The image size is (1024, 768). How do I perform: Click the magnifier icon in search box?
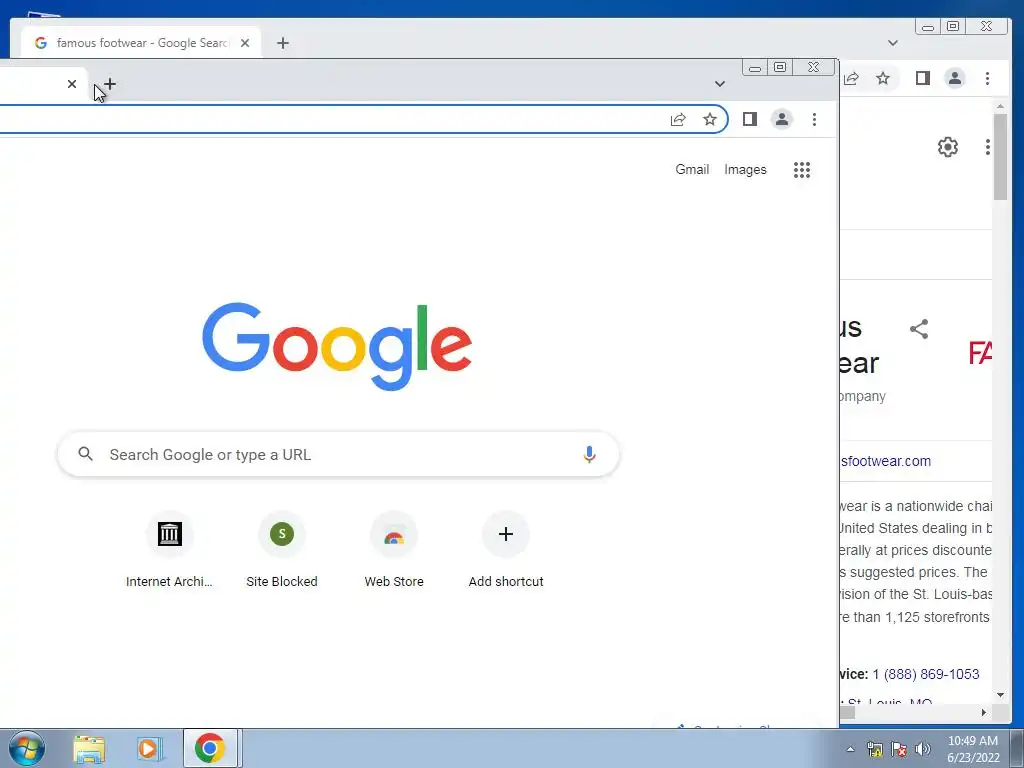pyautogui.click(x=86, y=454)
